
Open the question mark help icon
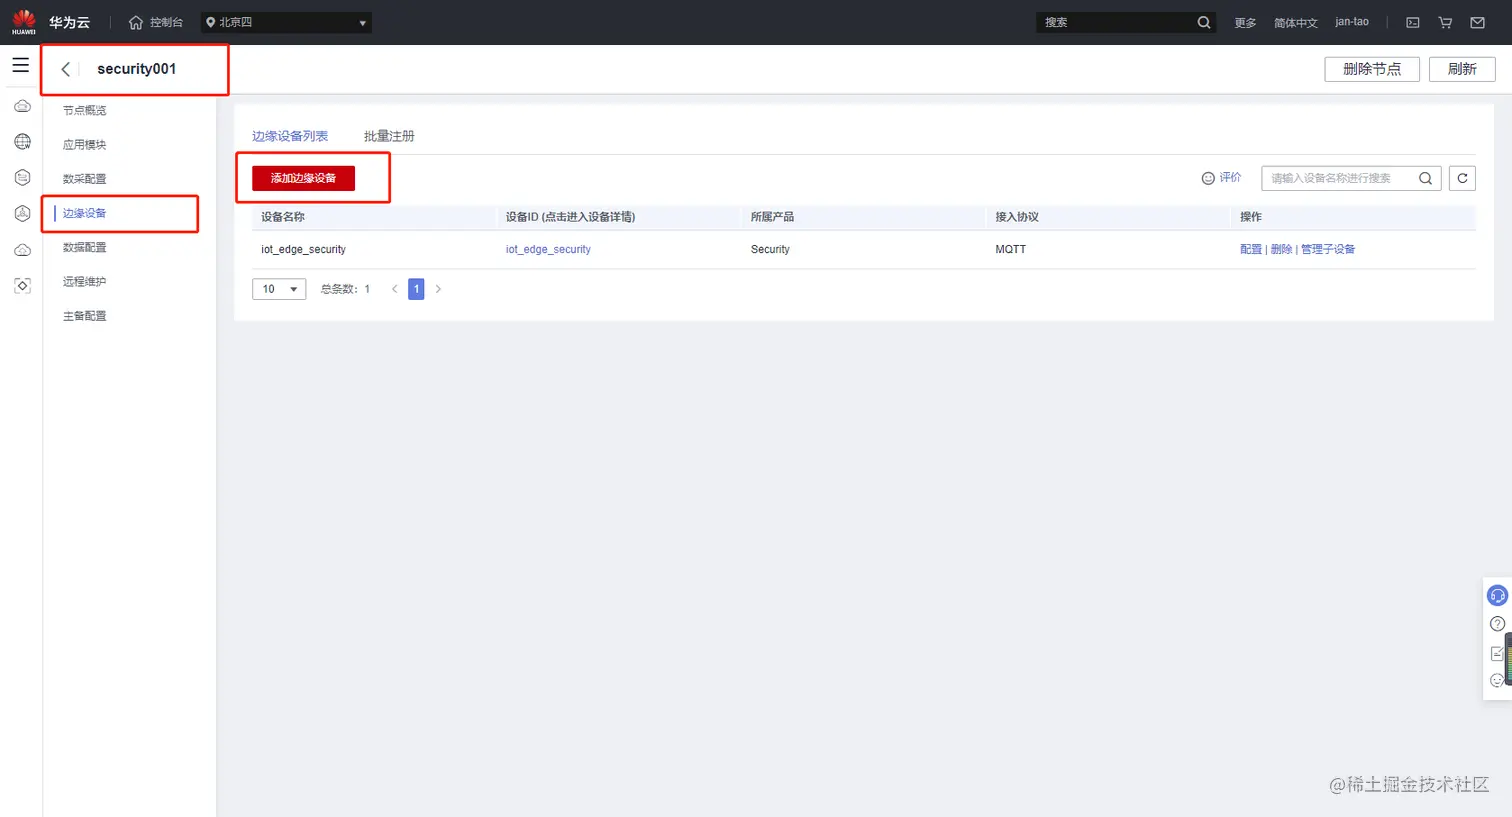[x=1497, y=624]
